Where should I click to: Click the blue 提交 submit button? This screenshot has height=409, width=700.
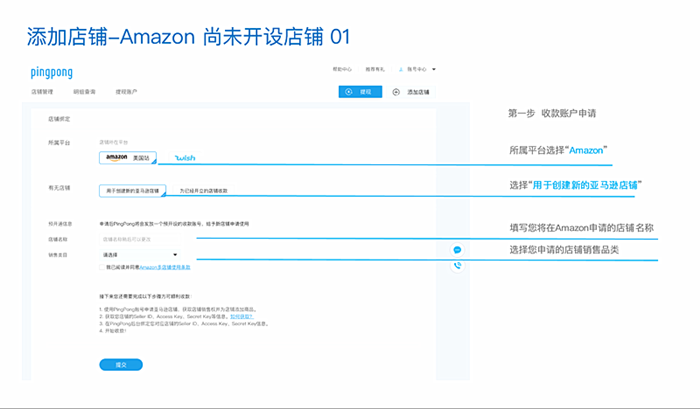coord(121,365)
